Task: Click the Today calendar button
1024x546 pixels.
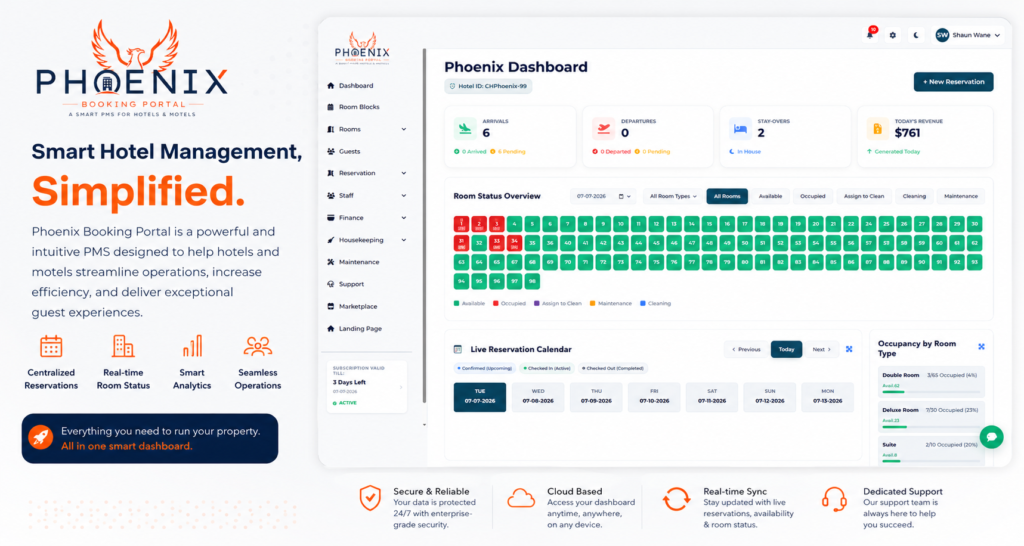Action: (x=786, y=349)
